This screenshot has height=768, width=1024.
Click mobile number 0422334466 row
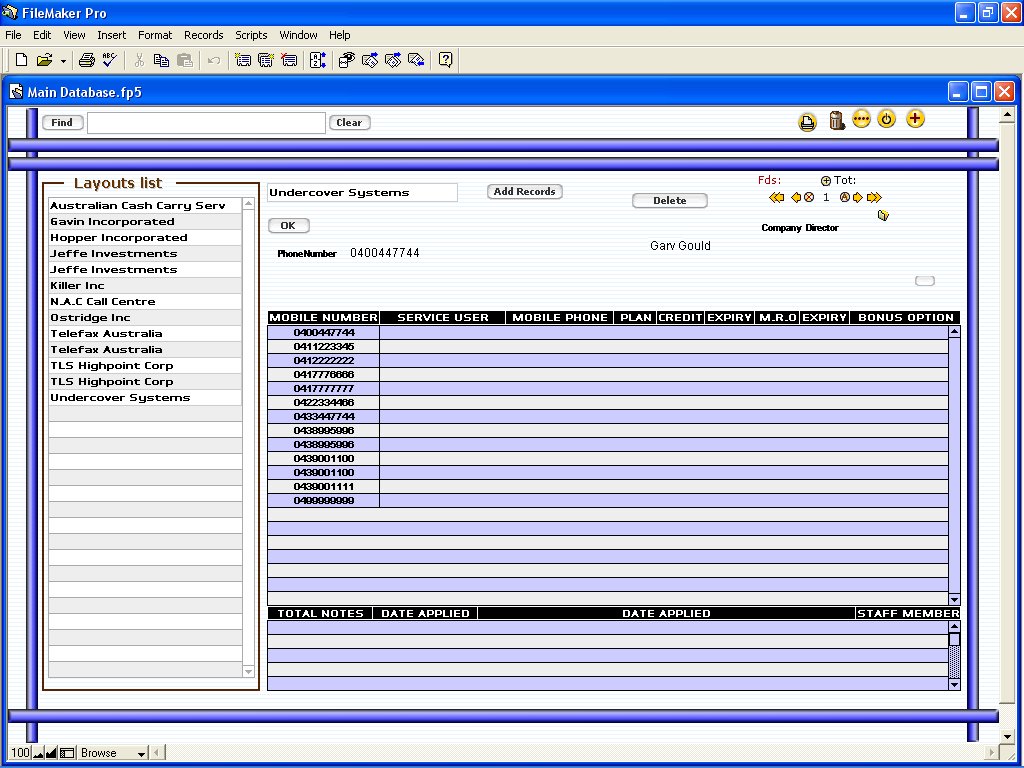pos(324,402)
